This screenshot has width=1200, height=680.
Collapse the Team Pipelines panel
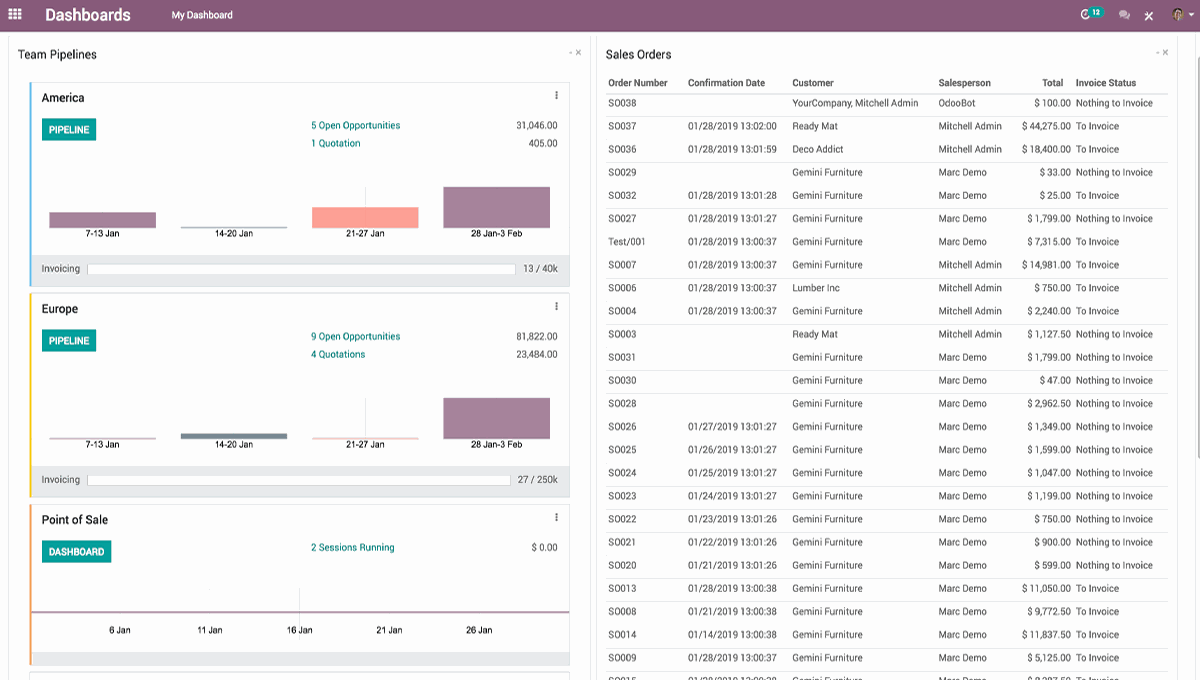coord(570,52)
